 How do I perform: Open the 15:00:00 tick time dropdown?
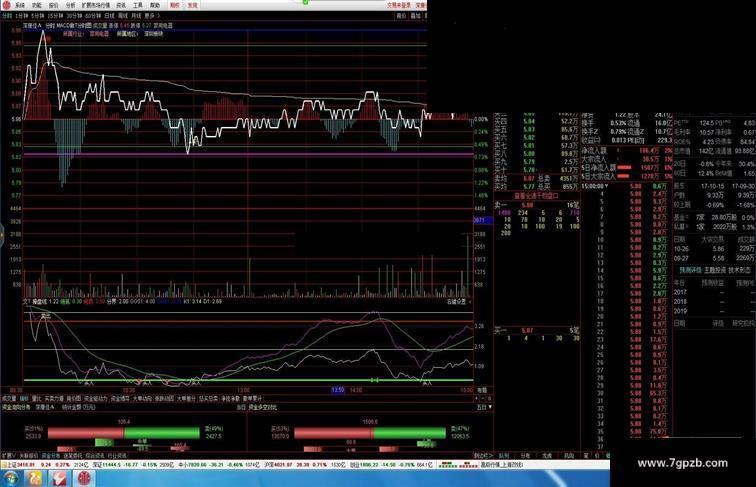(595, 186)
